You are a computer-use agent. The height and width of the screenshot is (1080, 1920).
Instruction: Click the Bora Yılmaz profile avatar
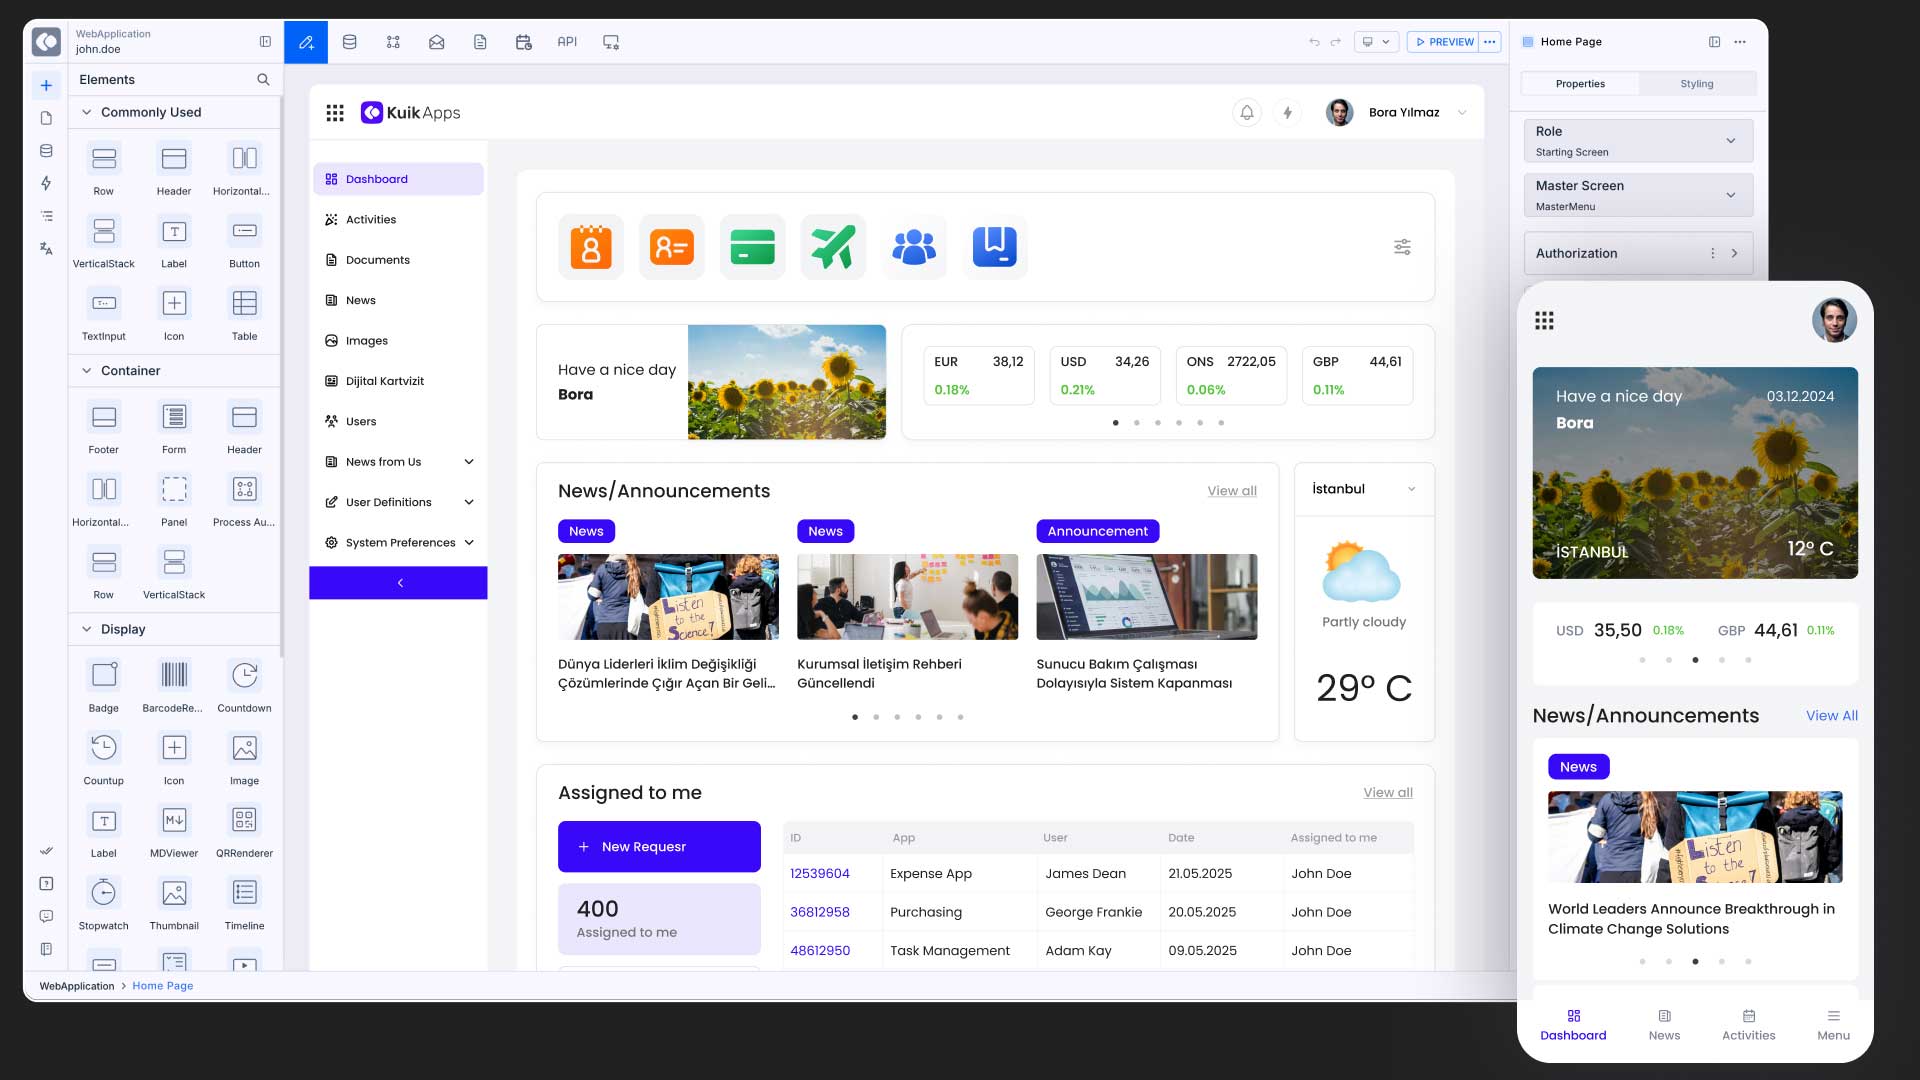(x=1339, y=112)
